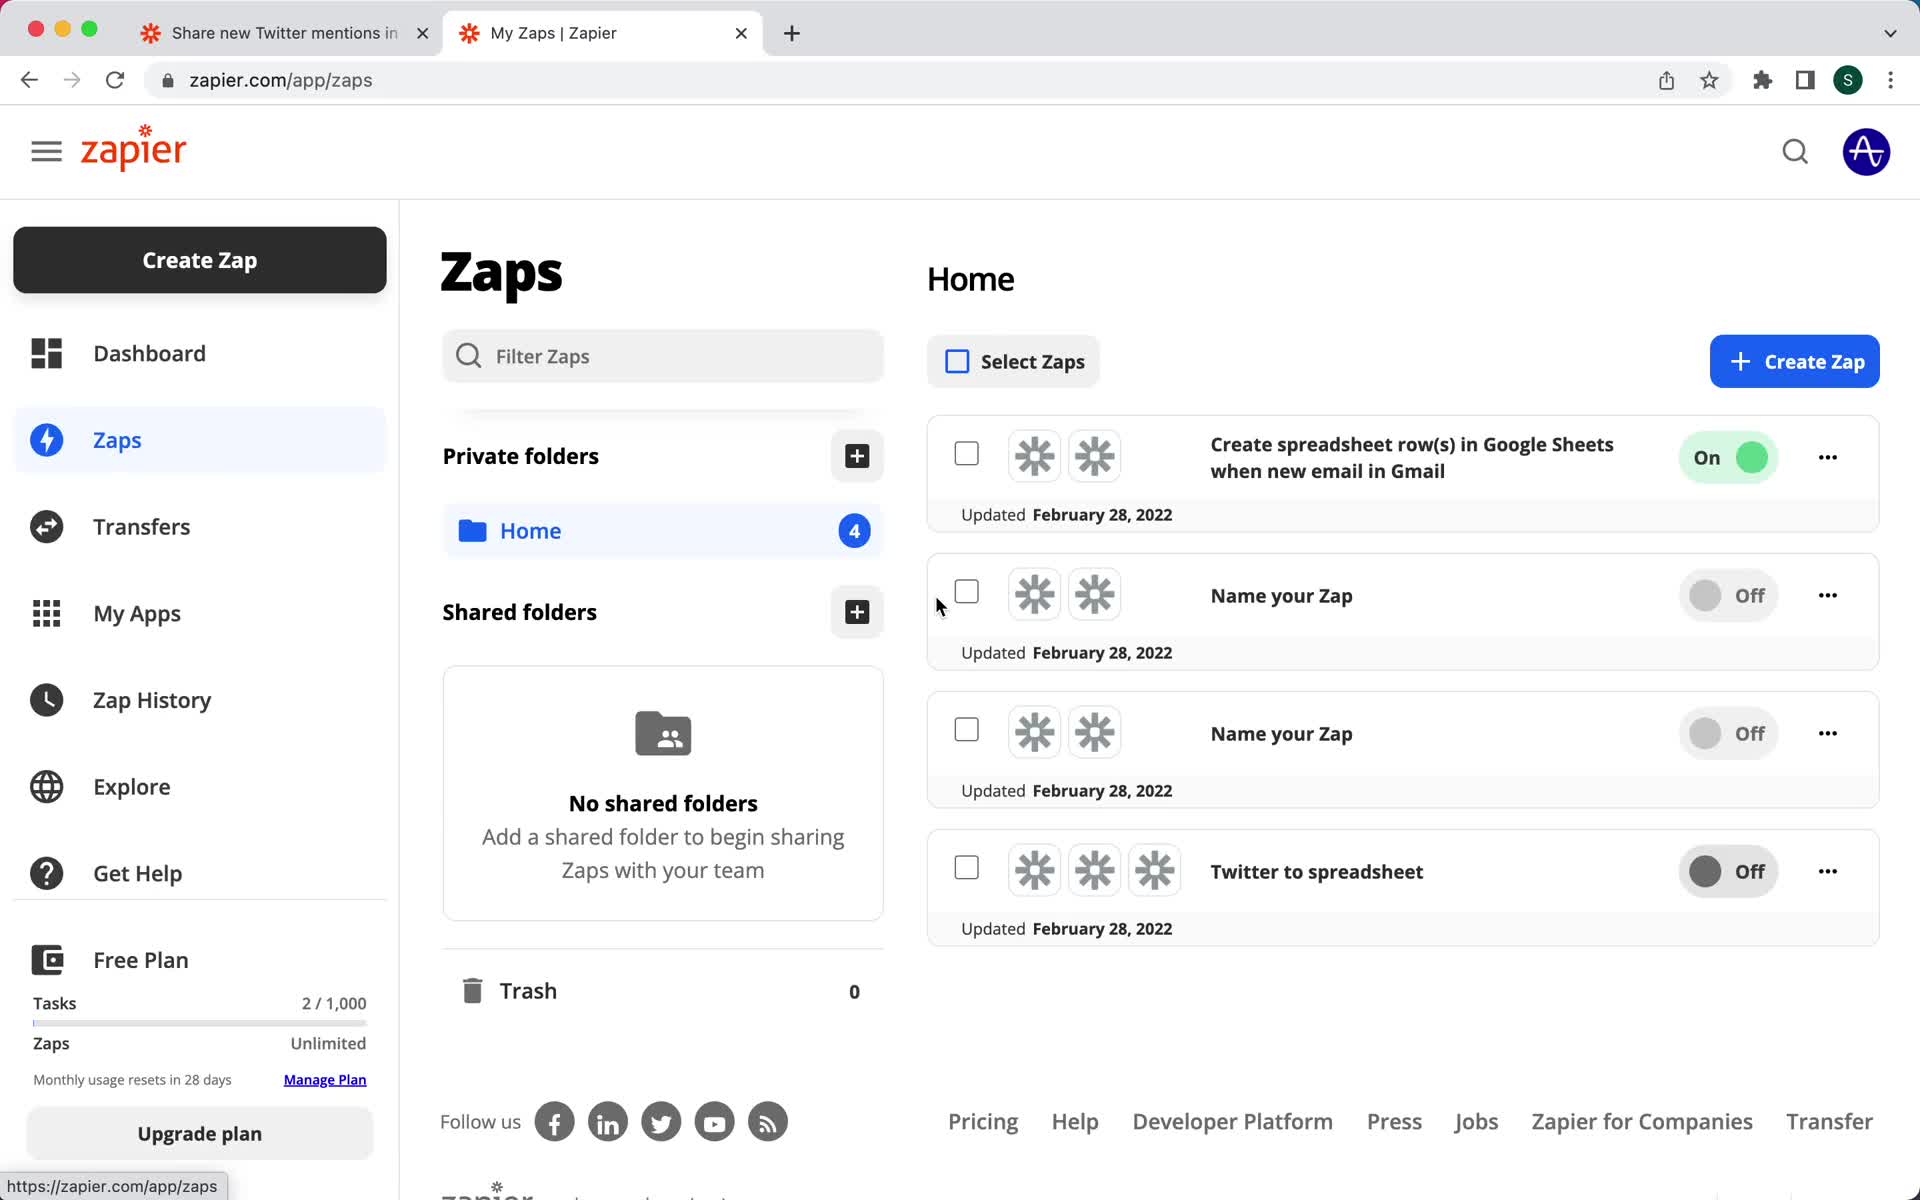The image size is (1920, 1200).
Task: Open search with magnifier icon
Action: pos(1796,151)
